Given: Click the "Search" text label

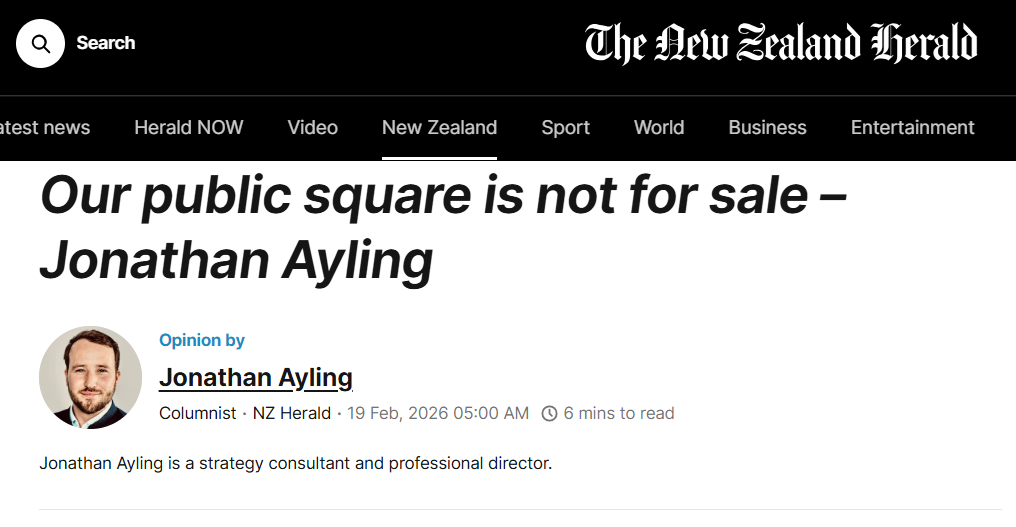Looking at the screenshot, I should 105,43.
